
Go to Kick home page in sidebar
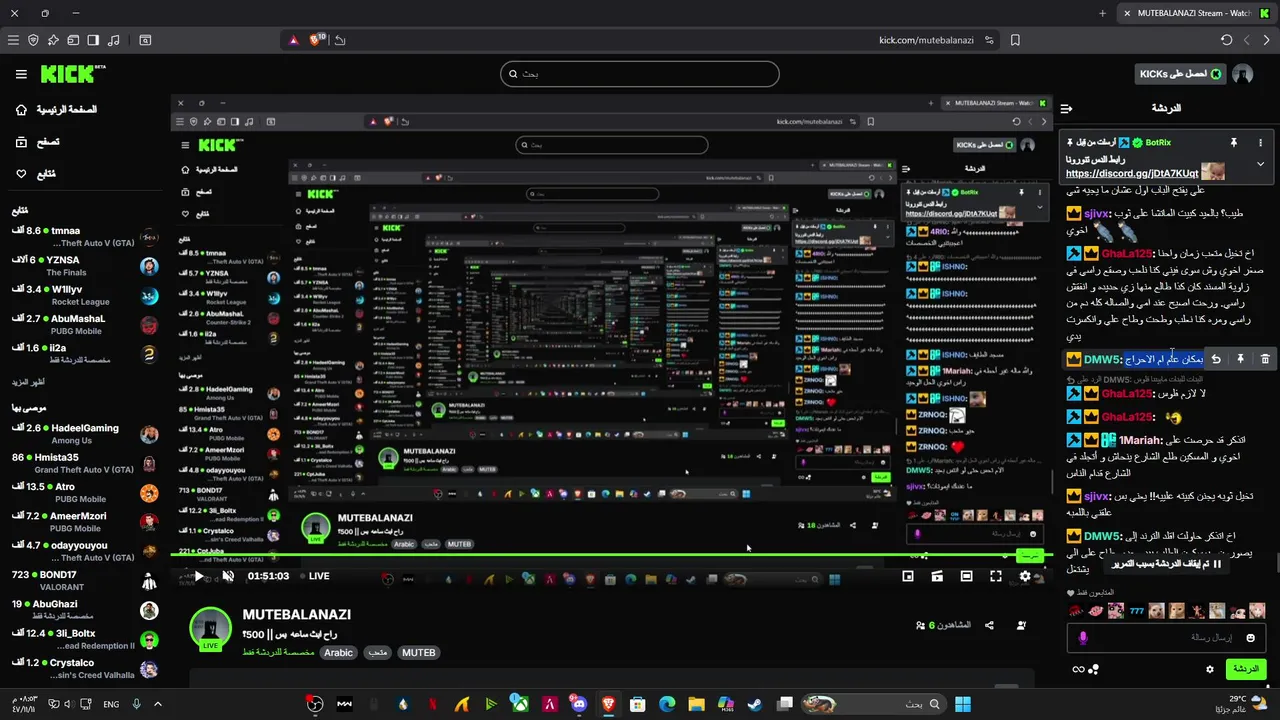point(55,109)
